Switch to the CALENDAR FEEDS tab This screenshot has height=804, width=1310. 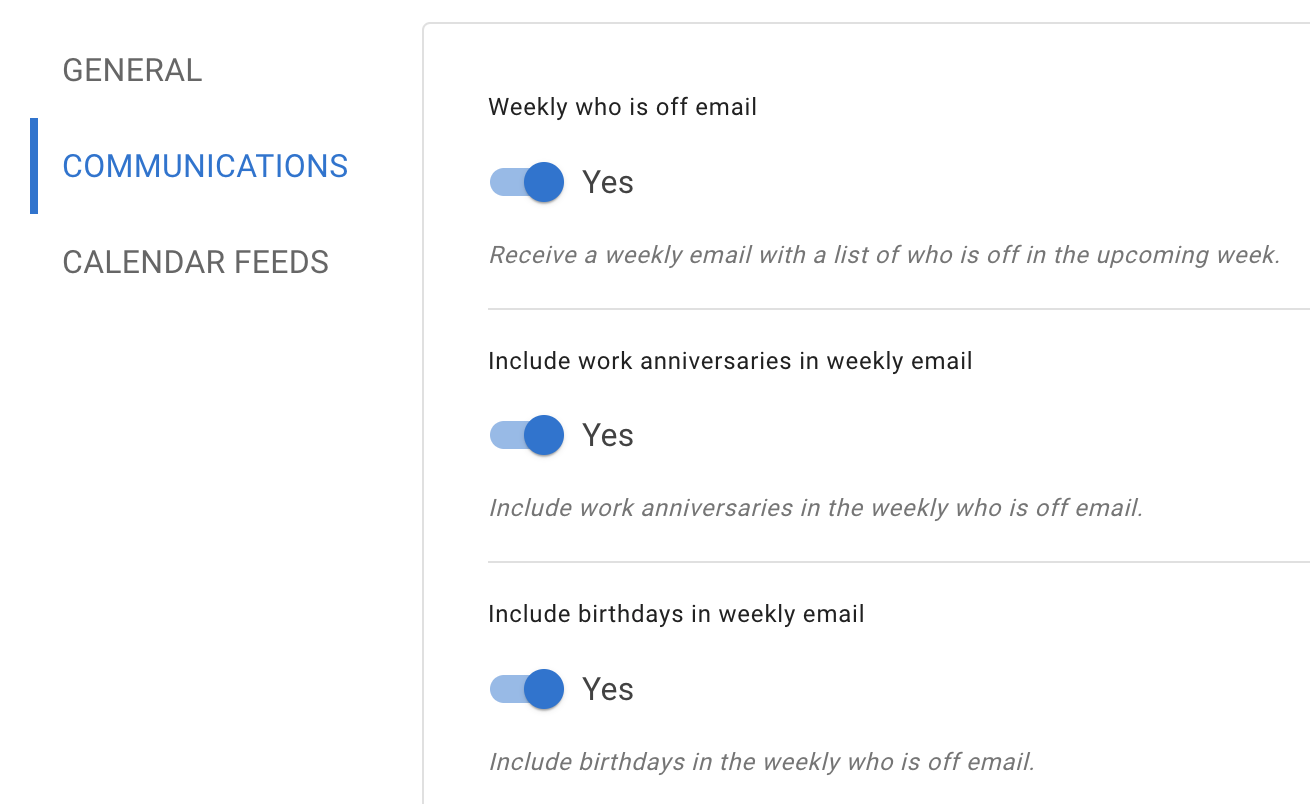click(195, 262)
